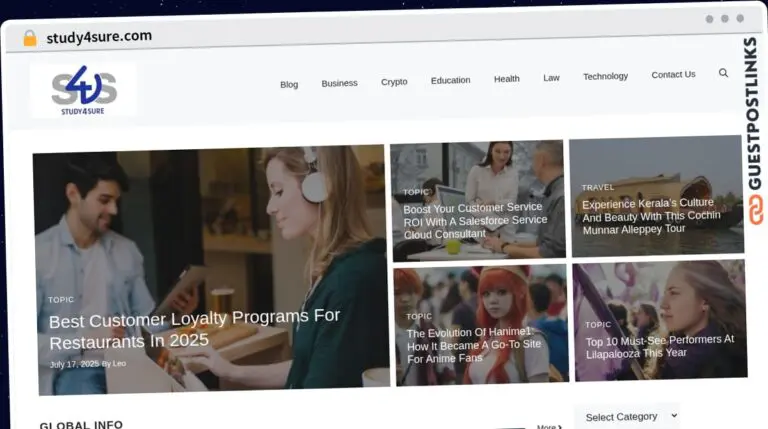Read Best Customer Loyalty Programs article
Image resolution: width=768 pixels, height=429 pixels.
(194, 328)
